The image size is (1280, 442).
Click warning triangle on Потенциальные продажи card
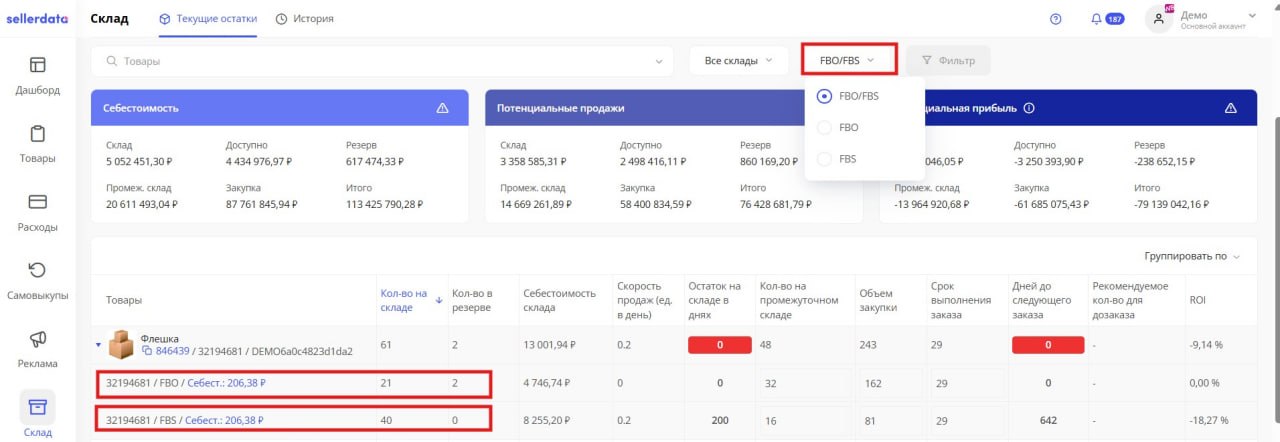[x=836, y=108]
